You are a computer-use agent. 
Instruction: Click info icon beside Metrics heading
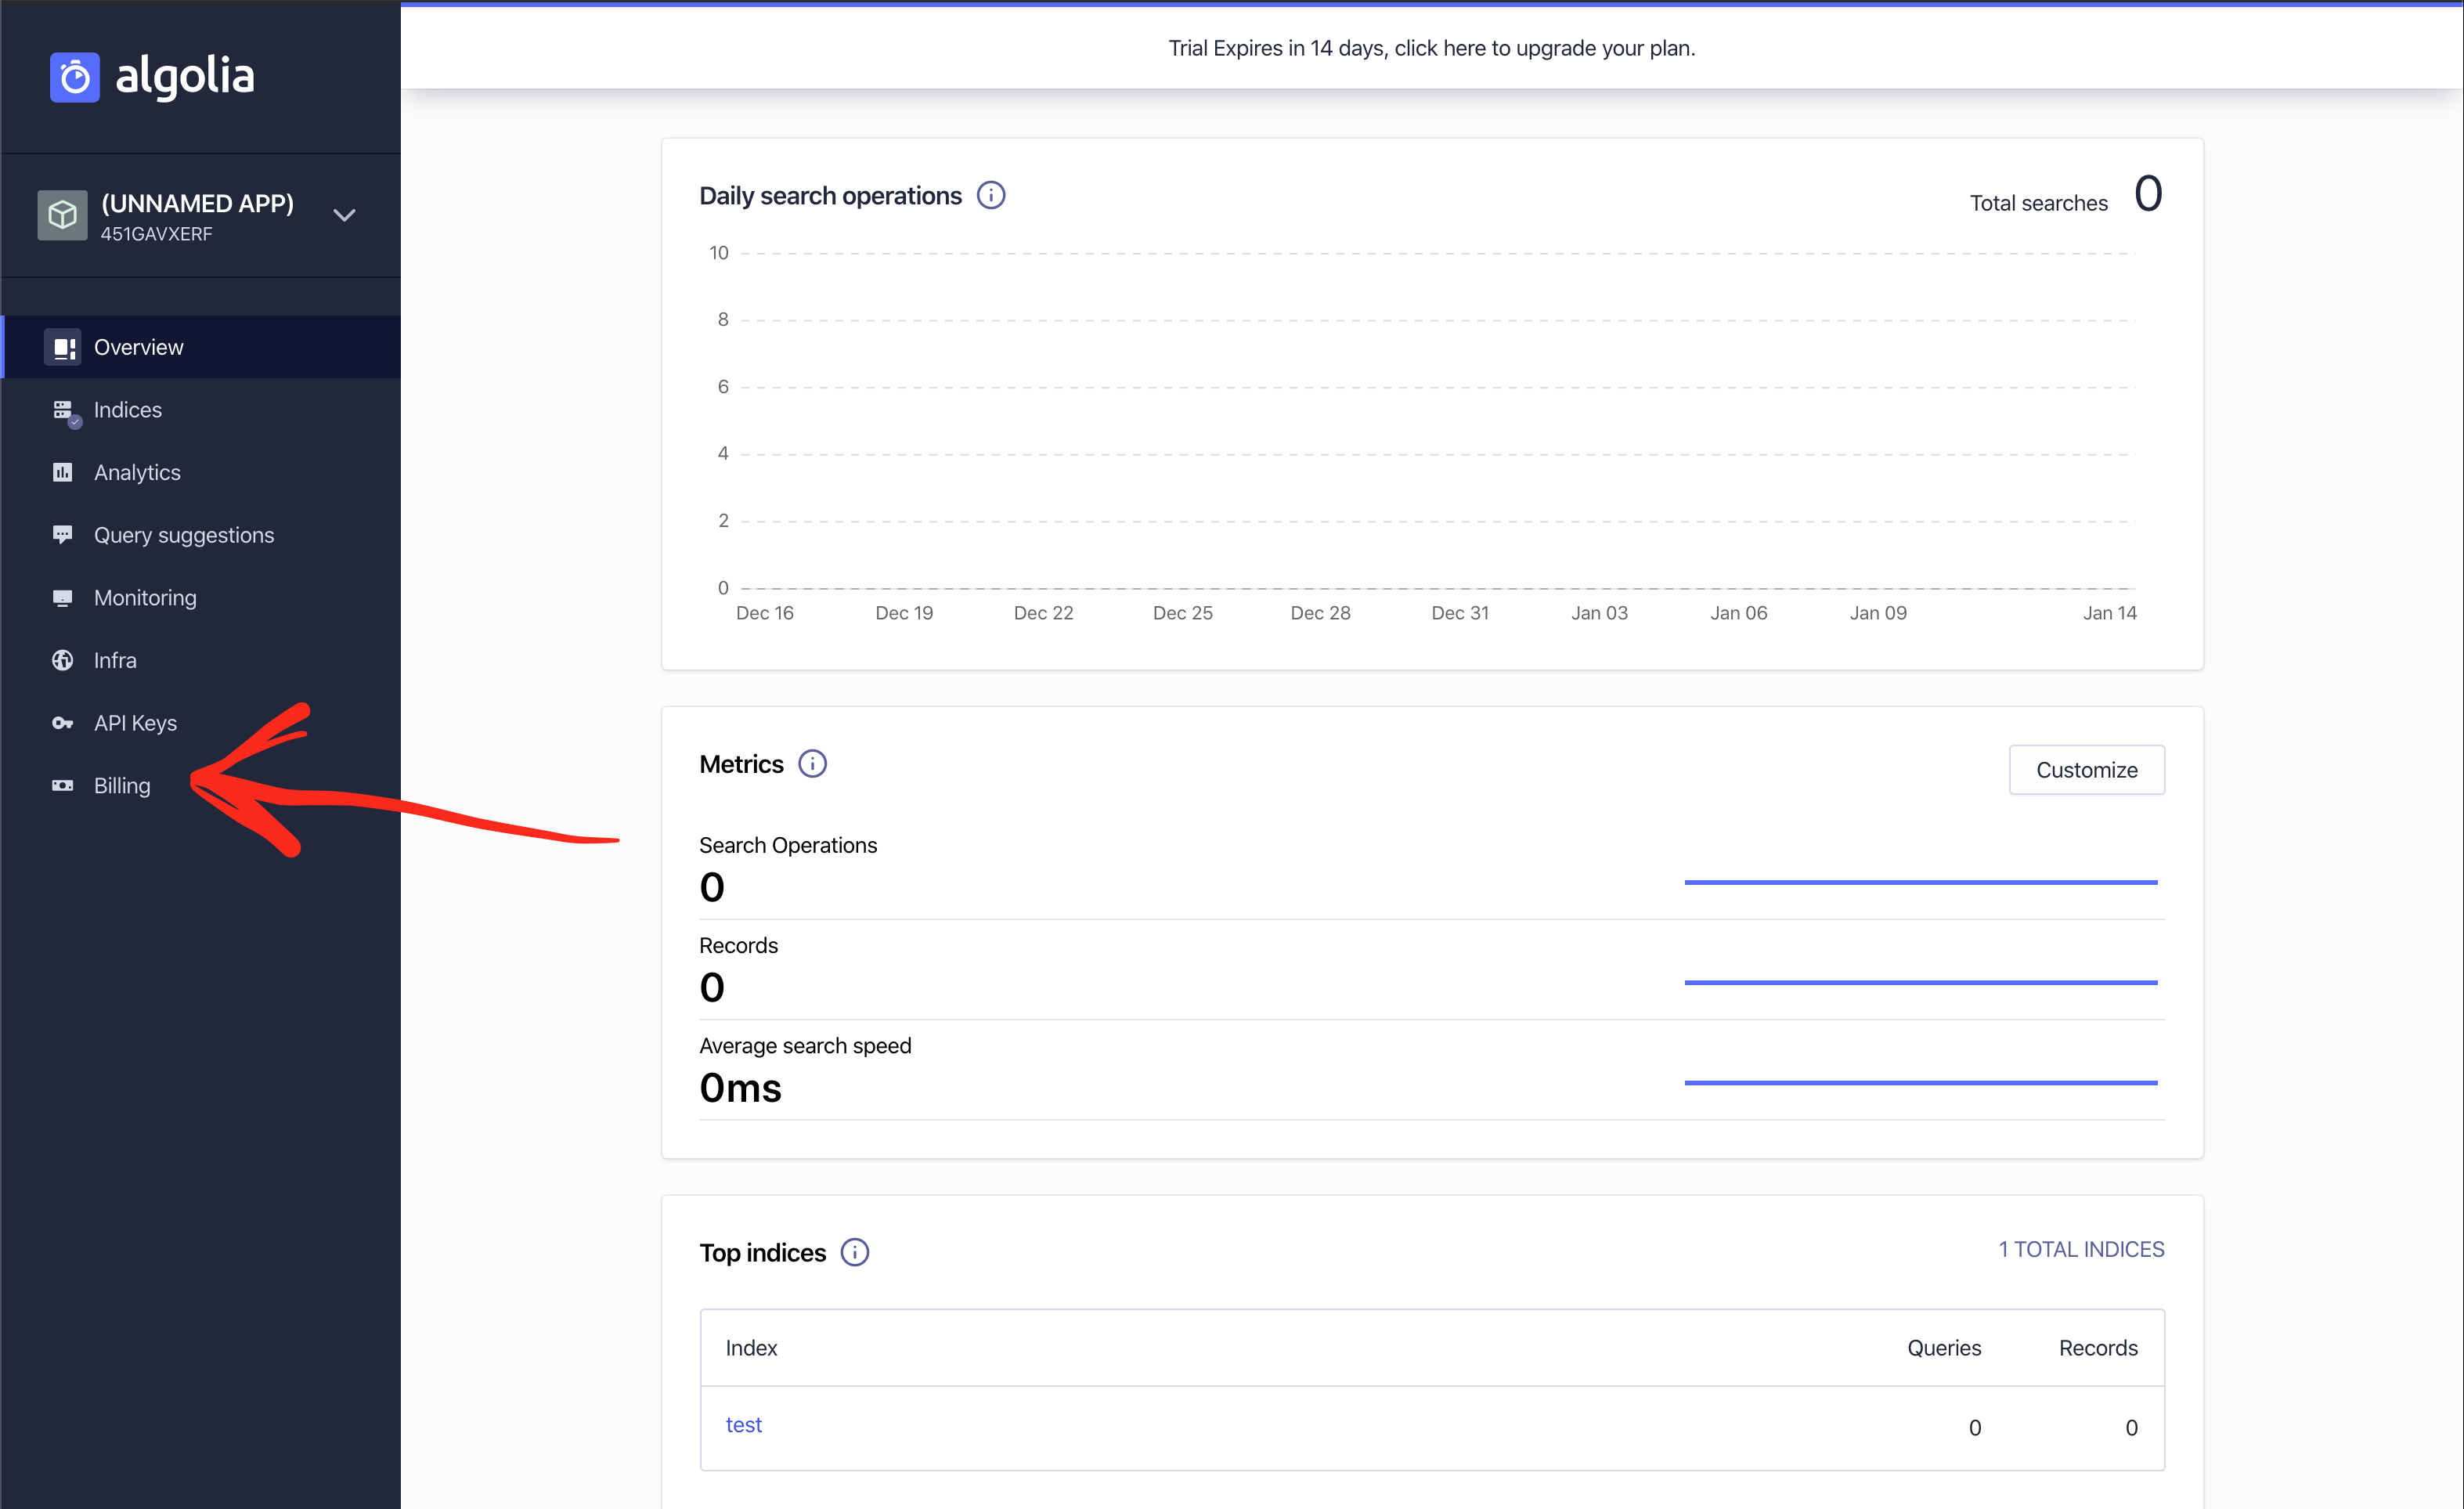point(812,764)
